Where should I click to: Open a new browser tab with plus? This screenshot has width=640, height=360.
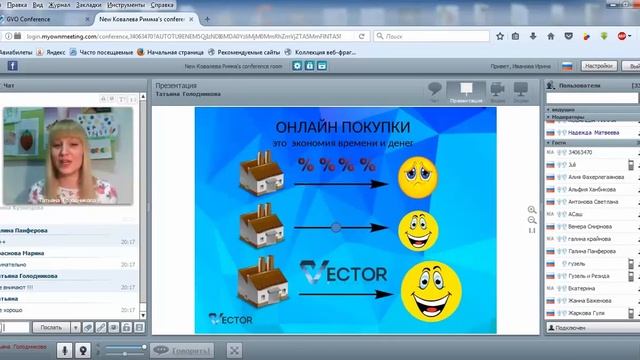click(207, 19)
